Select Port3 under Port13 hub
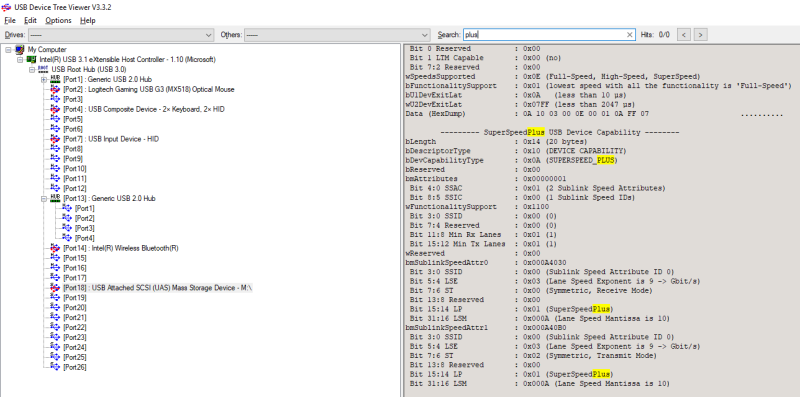 pos(85,228)
